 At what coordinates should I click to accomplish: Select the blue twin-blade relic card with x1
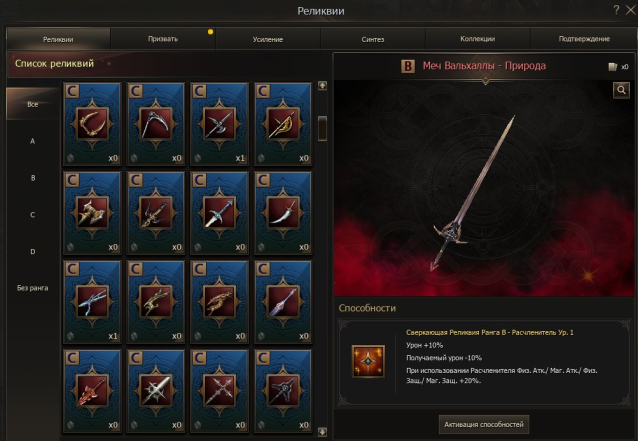(x=92, y=302)
